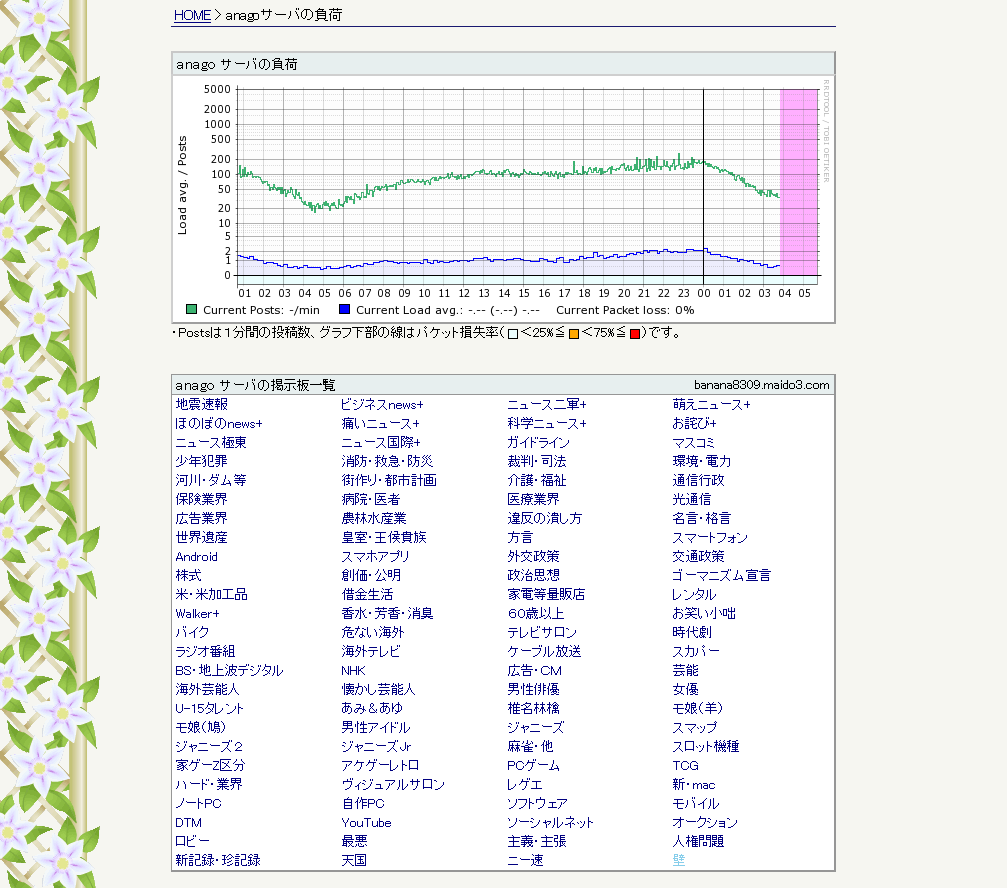Visit the 医療業界 board link
The width and height of the screenshot is (1007, 888).
coord(533,500)
